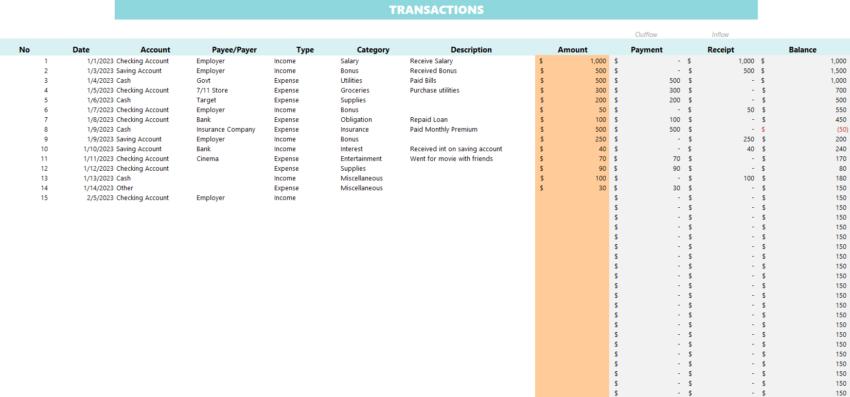The width and height of the screenshot is (850, 397).
Task: Select the Receipt column header
Action: coord(721,50)
